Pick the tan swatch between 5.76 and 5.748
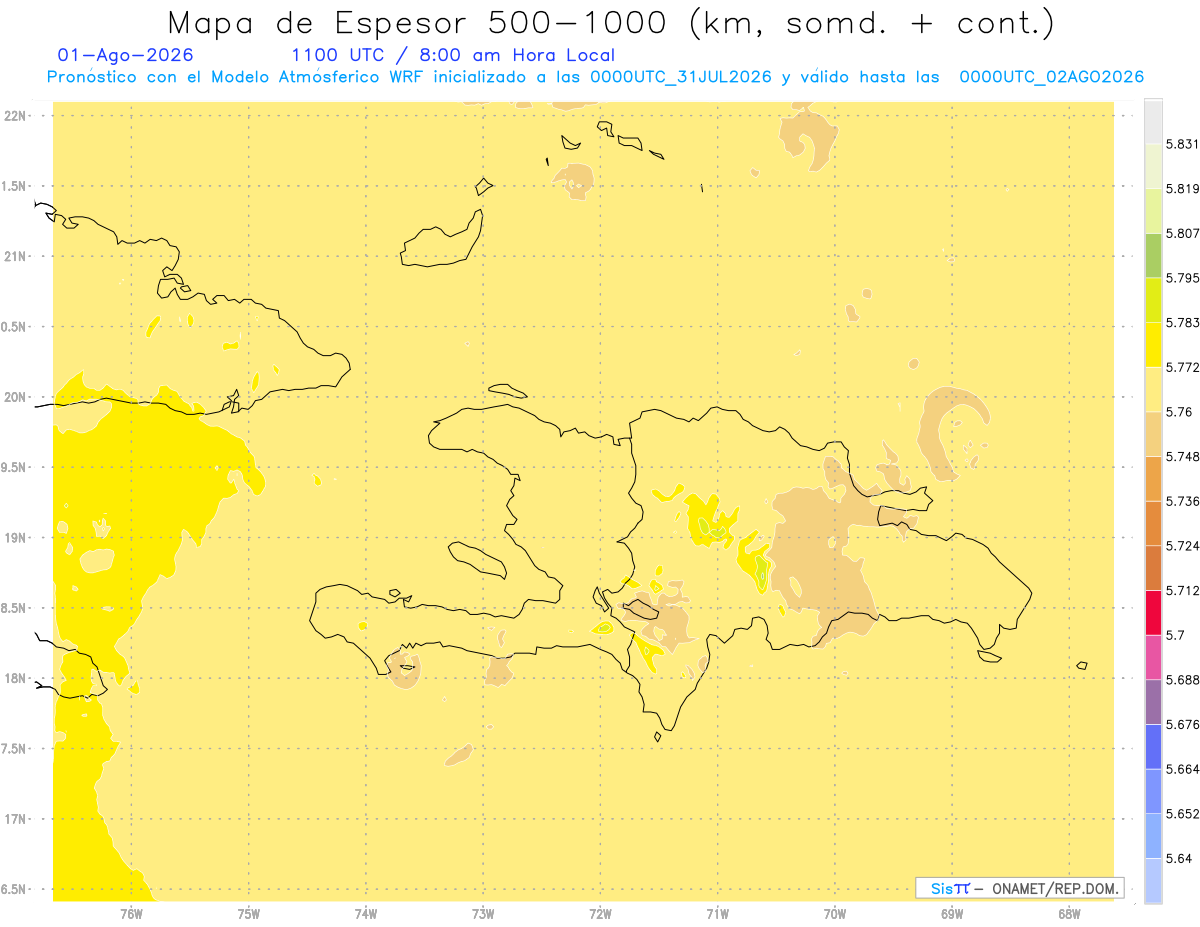The image size is (1200, 927). pyautogui.click(x=1153, y=434)
